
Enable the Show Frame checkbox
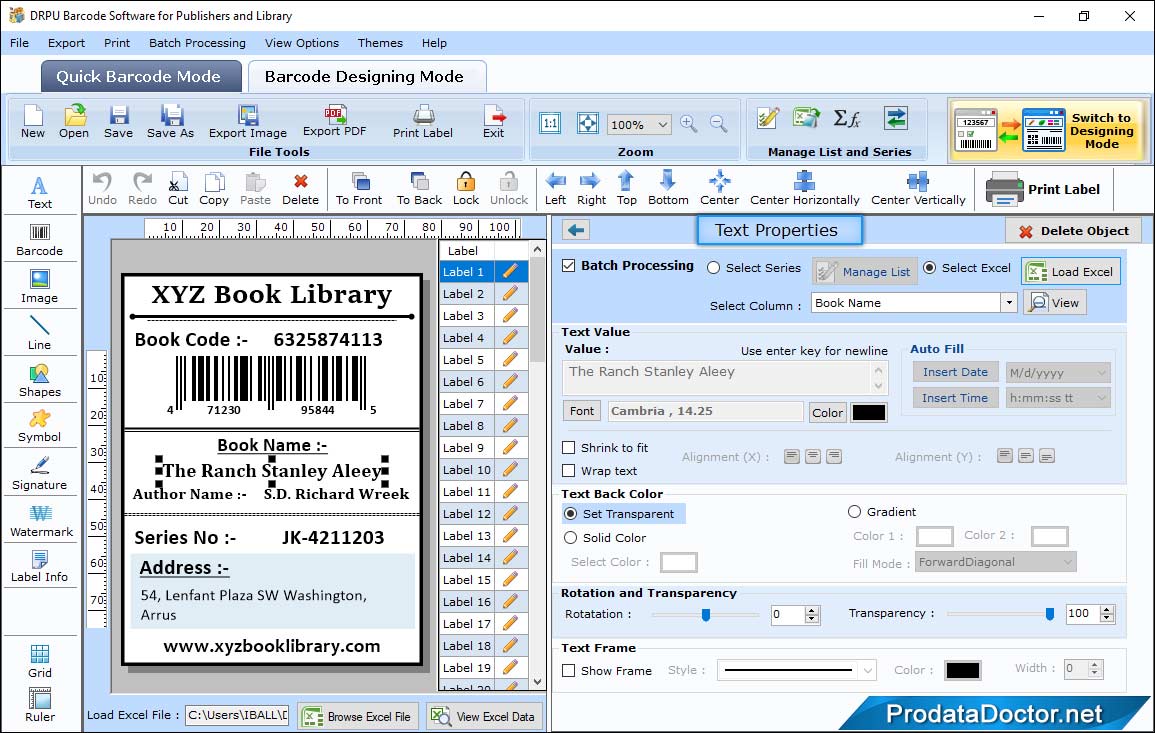pyautogui.click(x=569, y=670)
